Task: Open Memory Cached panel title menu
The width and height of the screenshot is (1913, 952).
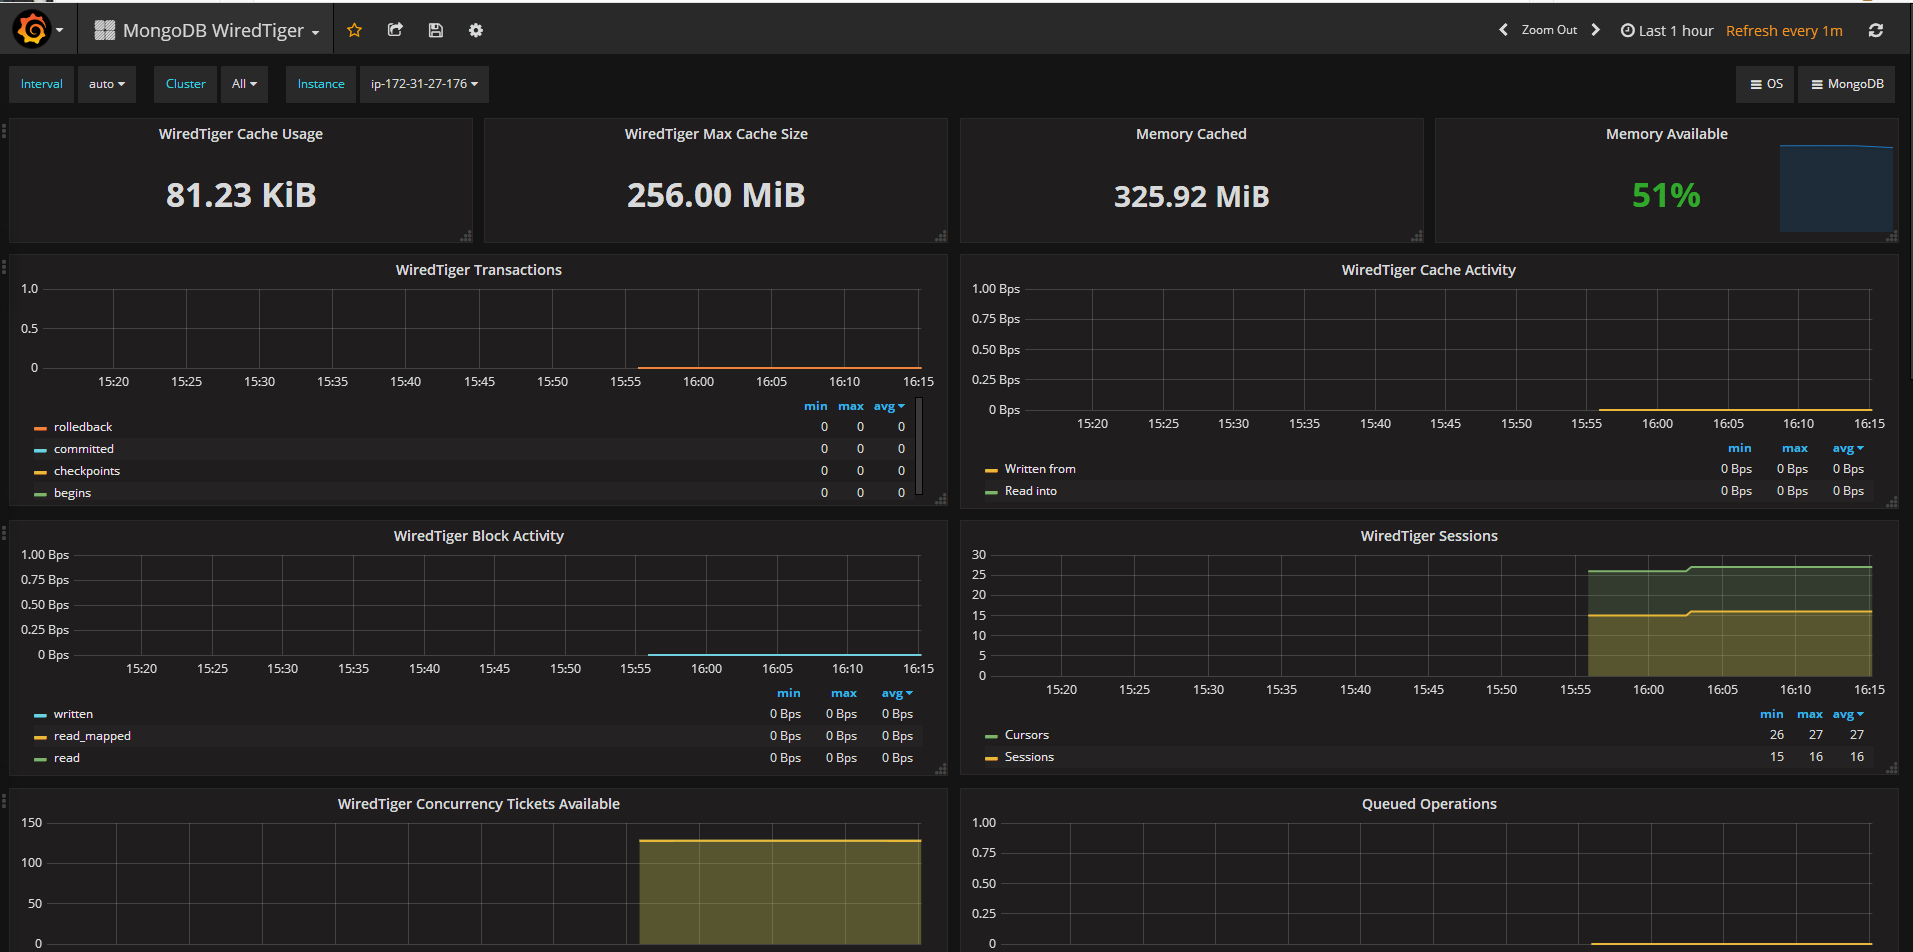Action: click(1191, 134)
